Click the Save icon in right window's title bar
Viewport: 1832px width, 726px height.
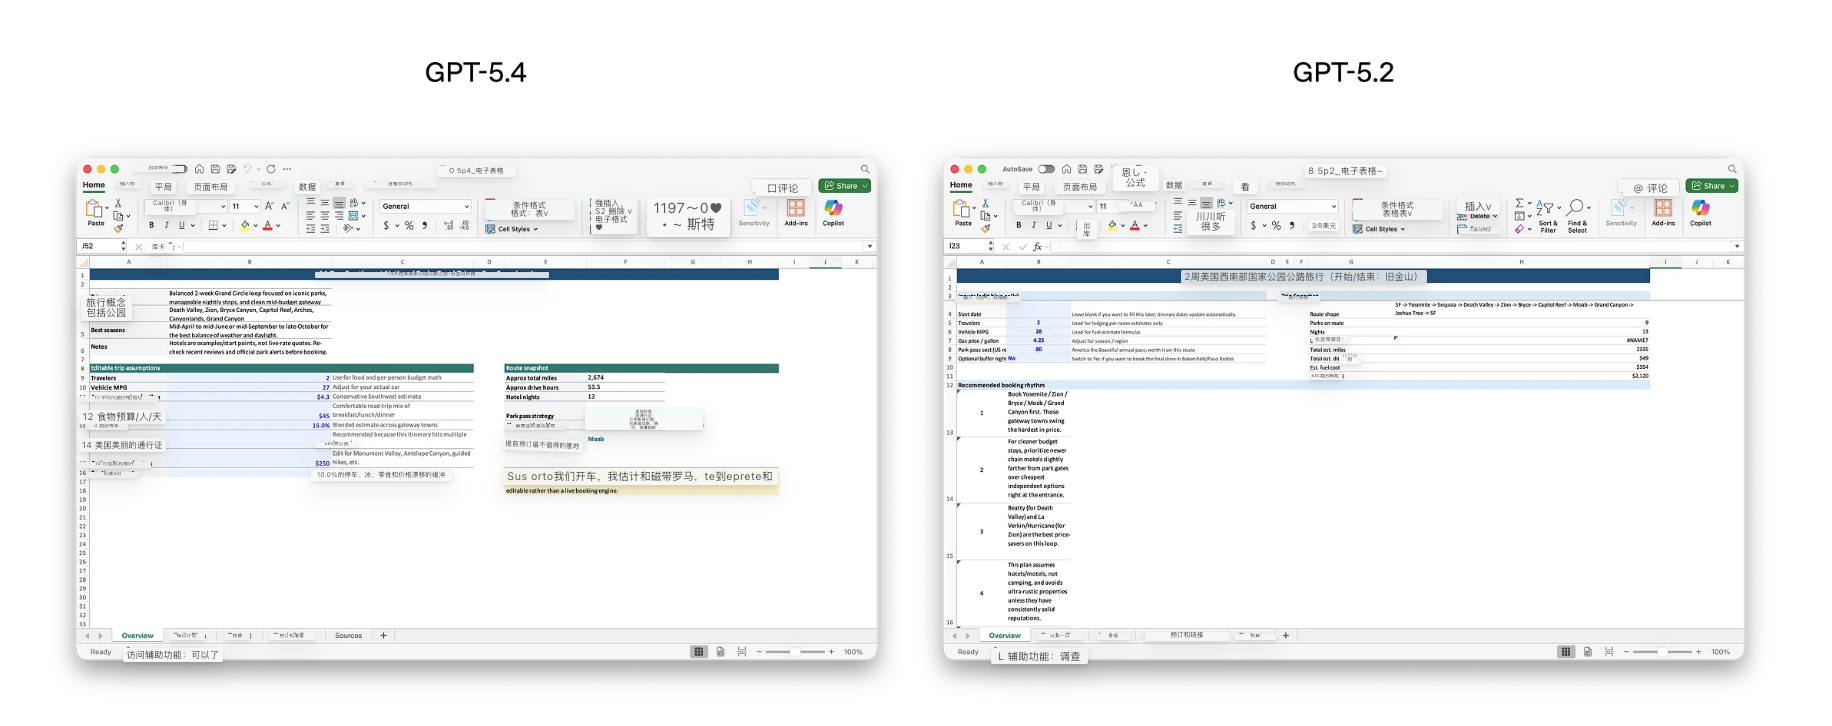(x=1082, y=169)
